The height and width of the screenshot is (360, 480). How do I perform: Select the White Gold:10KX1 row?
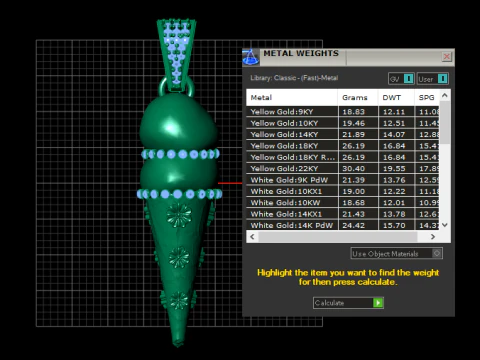[343, 191]
